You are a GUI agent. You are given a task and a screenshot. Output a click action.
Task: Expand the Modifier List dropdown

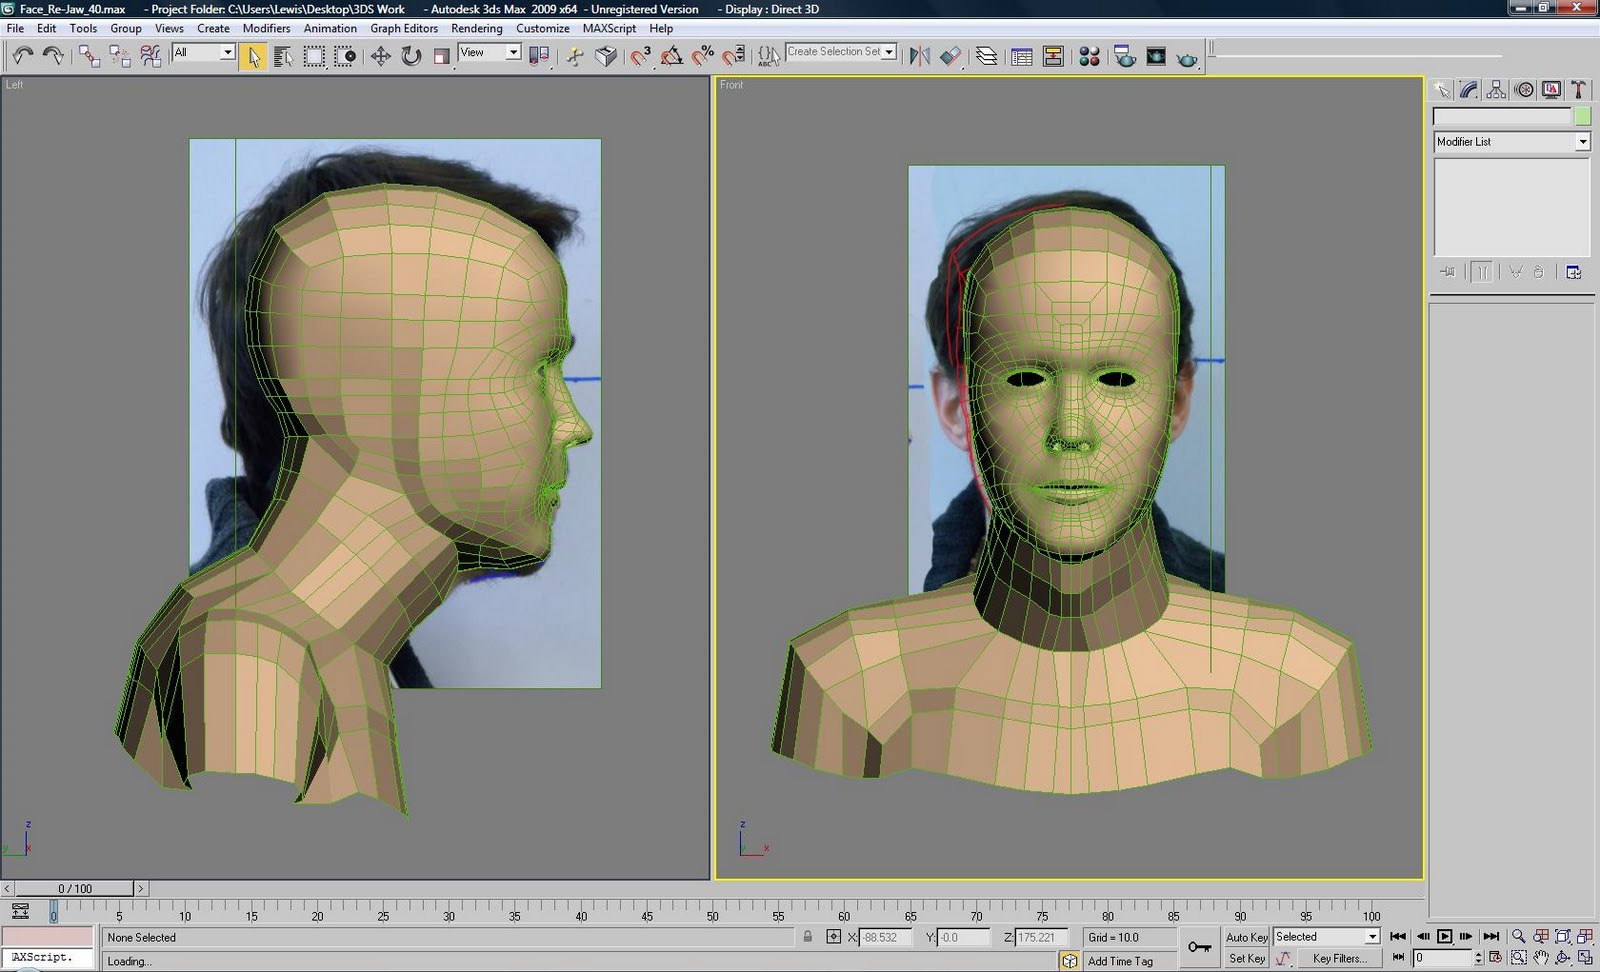pos(1582,142)
